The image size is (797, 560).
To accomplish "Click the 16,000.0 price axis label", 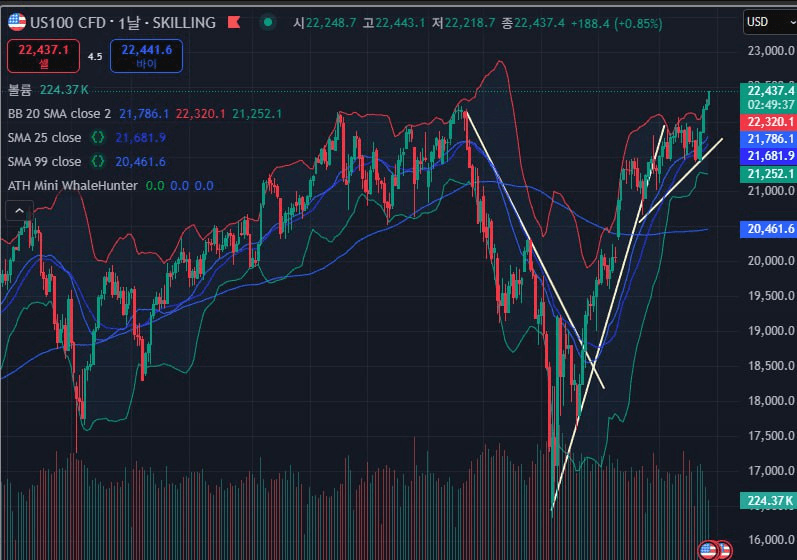I will [x=771, y=540].
